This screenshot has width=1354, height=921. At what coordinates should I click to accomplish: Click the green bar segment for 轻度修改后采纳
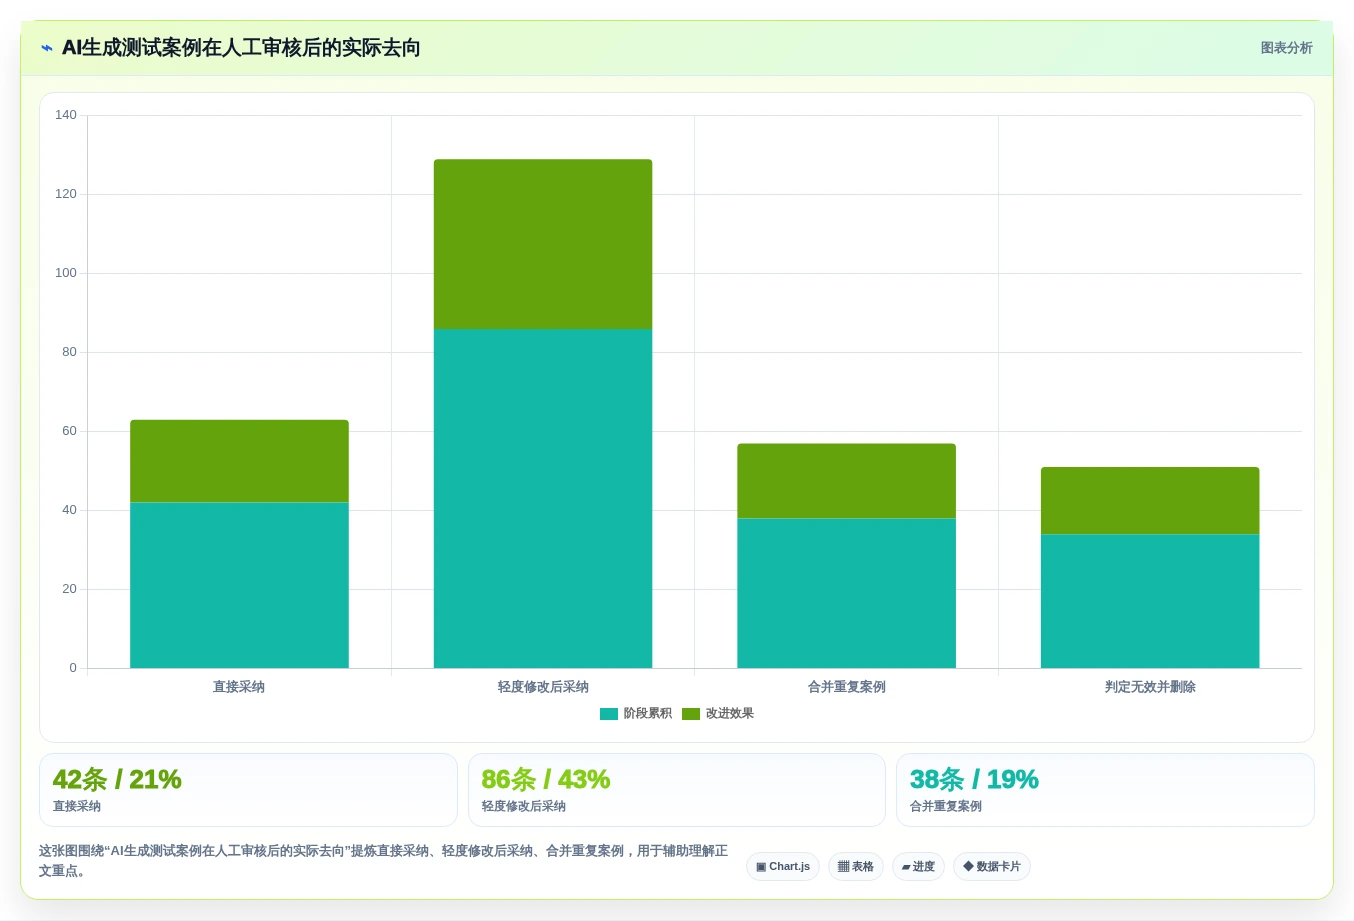(x=543, y=244)
